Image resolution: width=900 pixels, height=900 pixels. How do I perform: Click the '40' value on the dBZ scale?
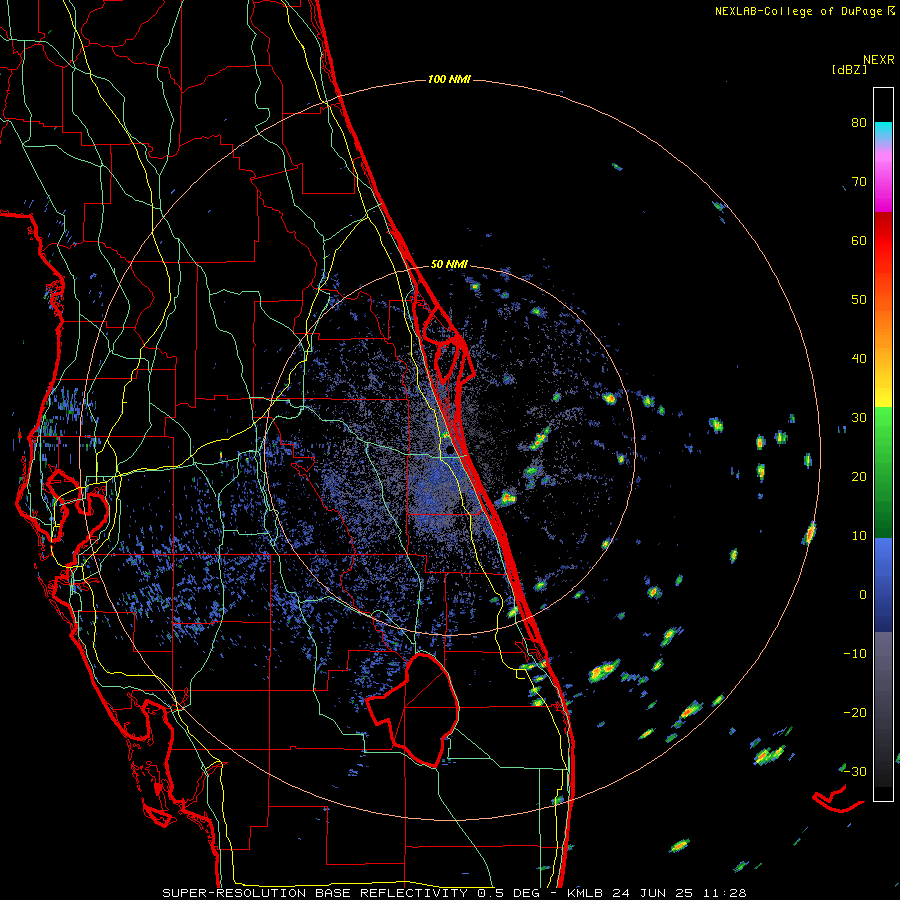click(x=859, y=359)
